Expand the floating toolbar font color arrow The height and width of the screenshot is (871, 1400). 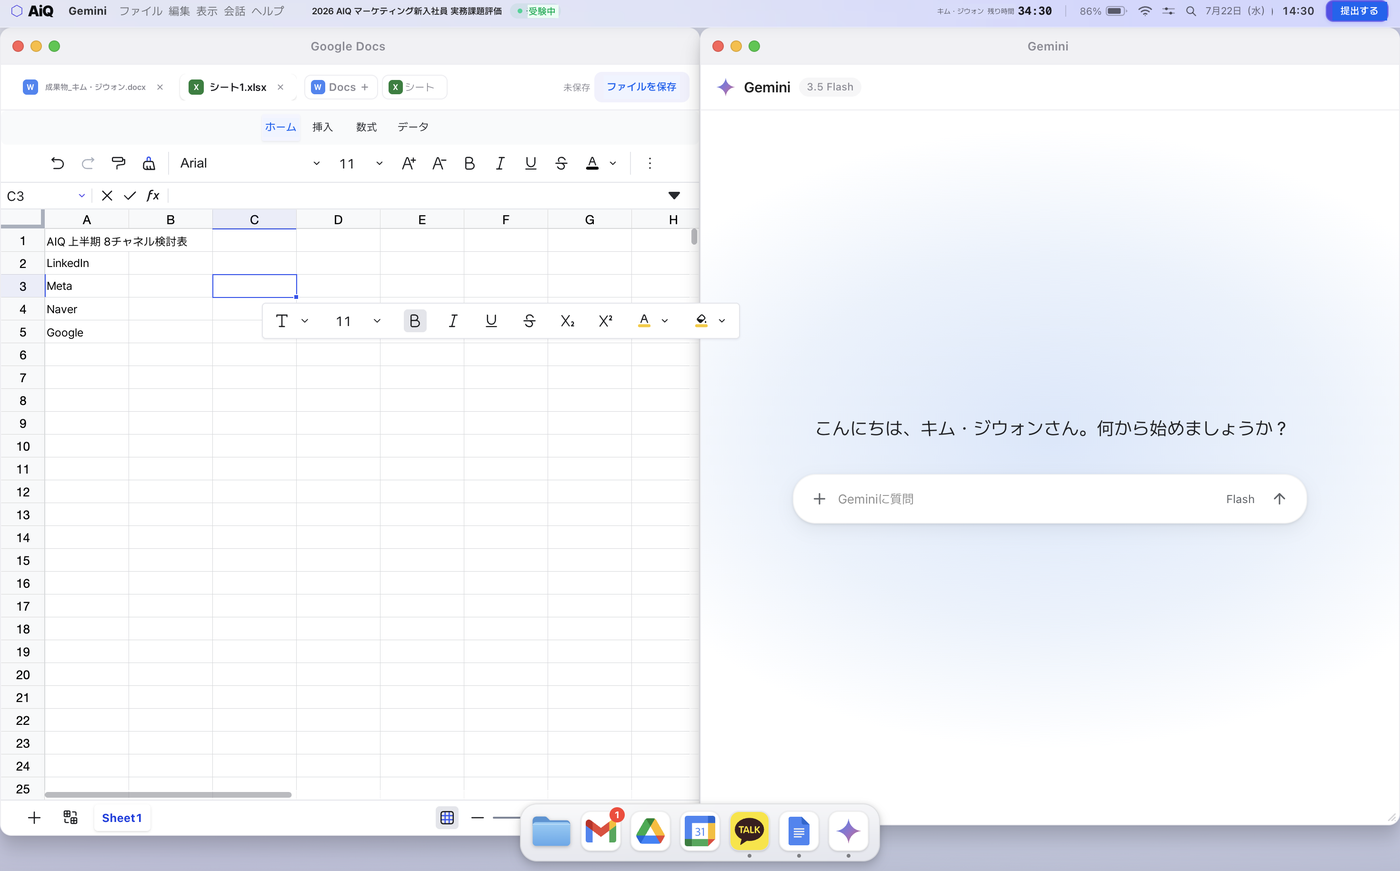[x=665, y=321]
